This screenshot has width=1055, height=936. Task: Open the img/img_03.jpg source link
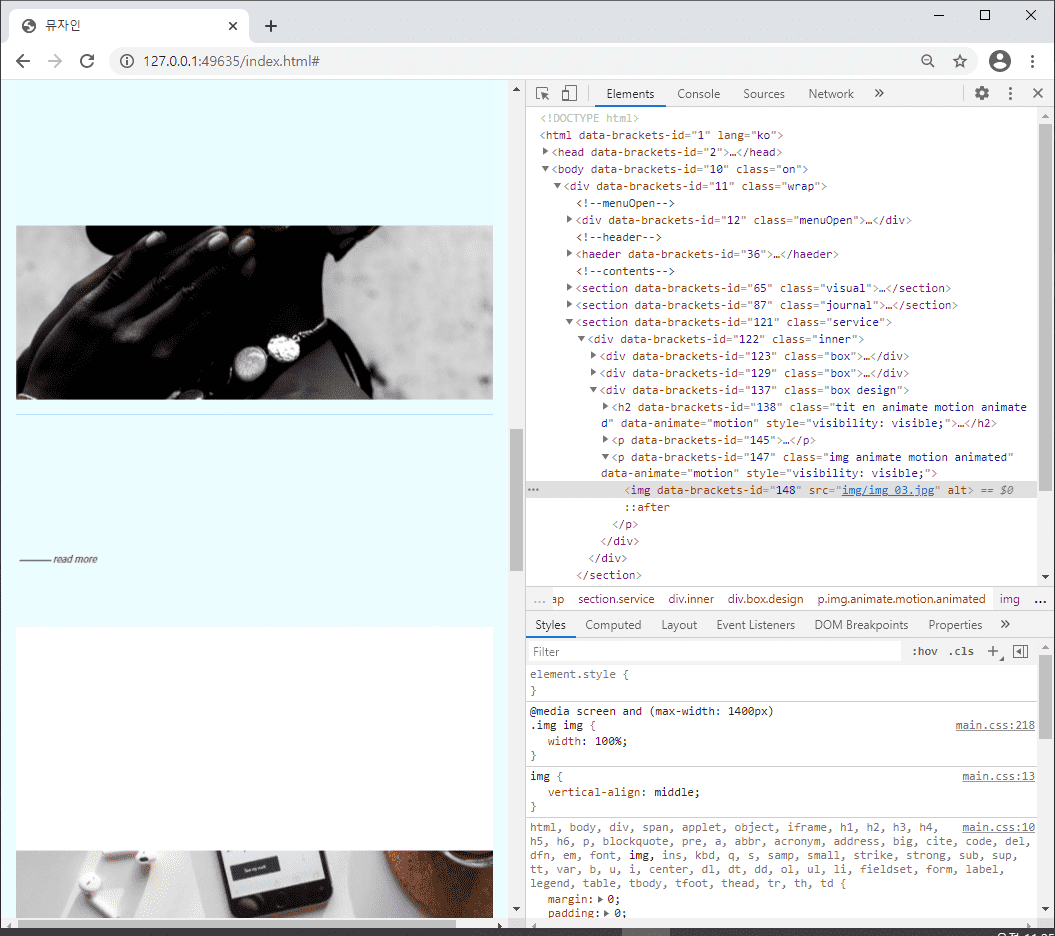click(x=888, y=491)
